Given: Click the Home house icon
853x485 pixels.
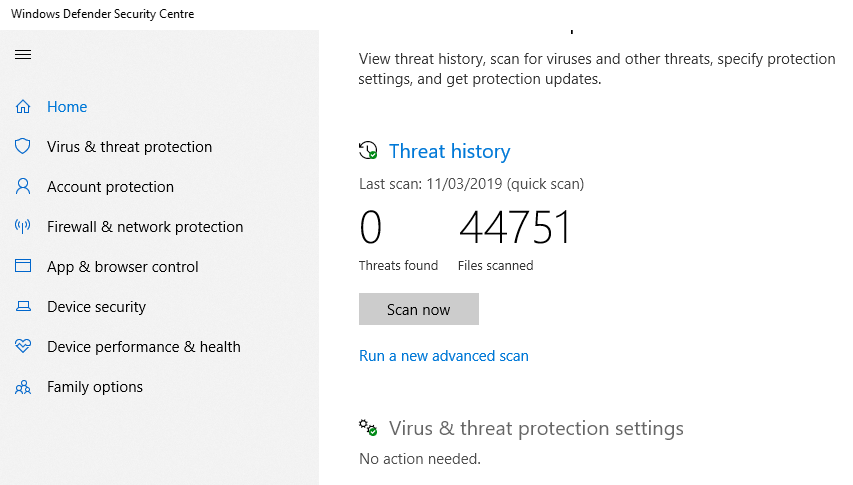Looking at the screenshot, I should [x=23, y=107].
